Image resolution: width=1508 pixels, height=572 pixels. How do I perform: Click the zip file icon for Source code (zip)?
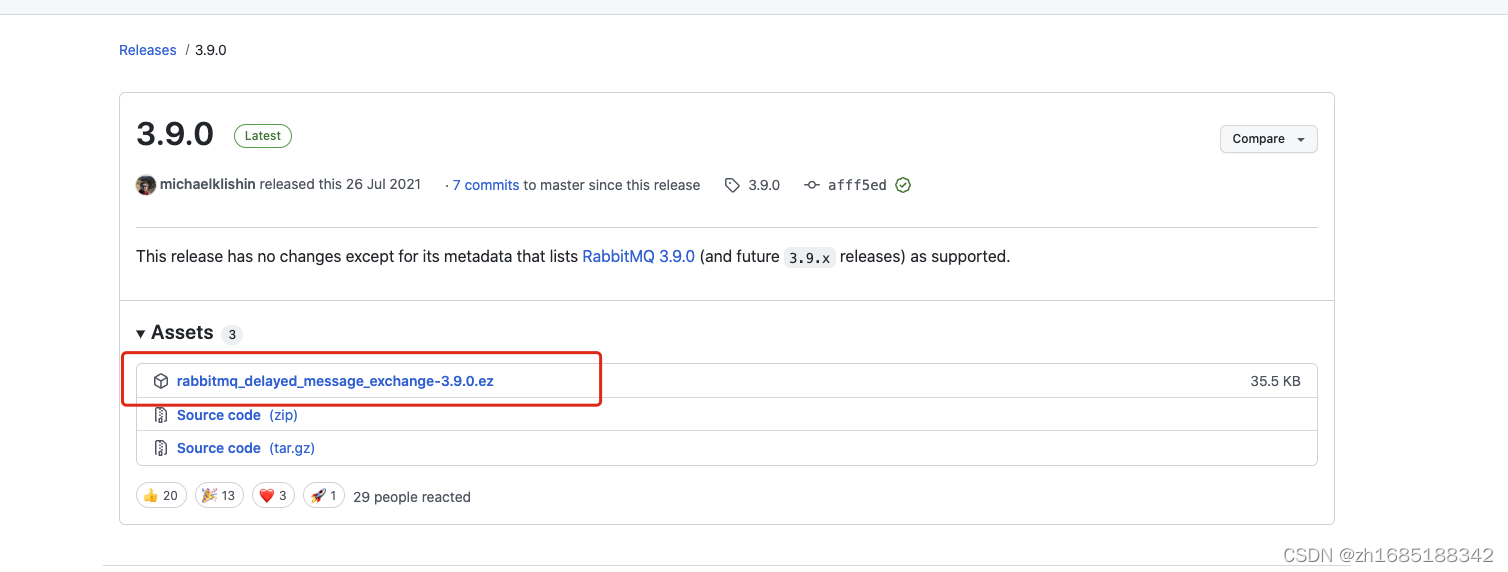click(x=161, y=415)
